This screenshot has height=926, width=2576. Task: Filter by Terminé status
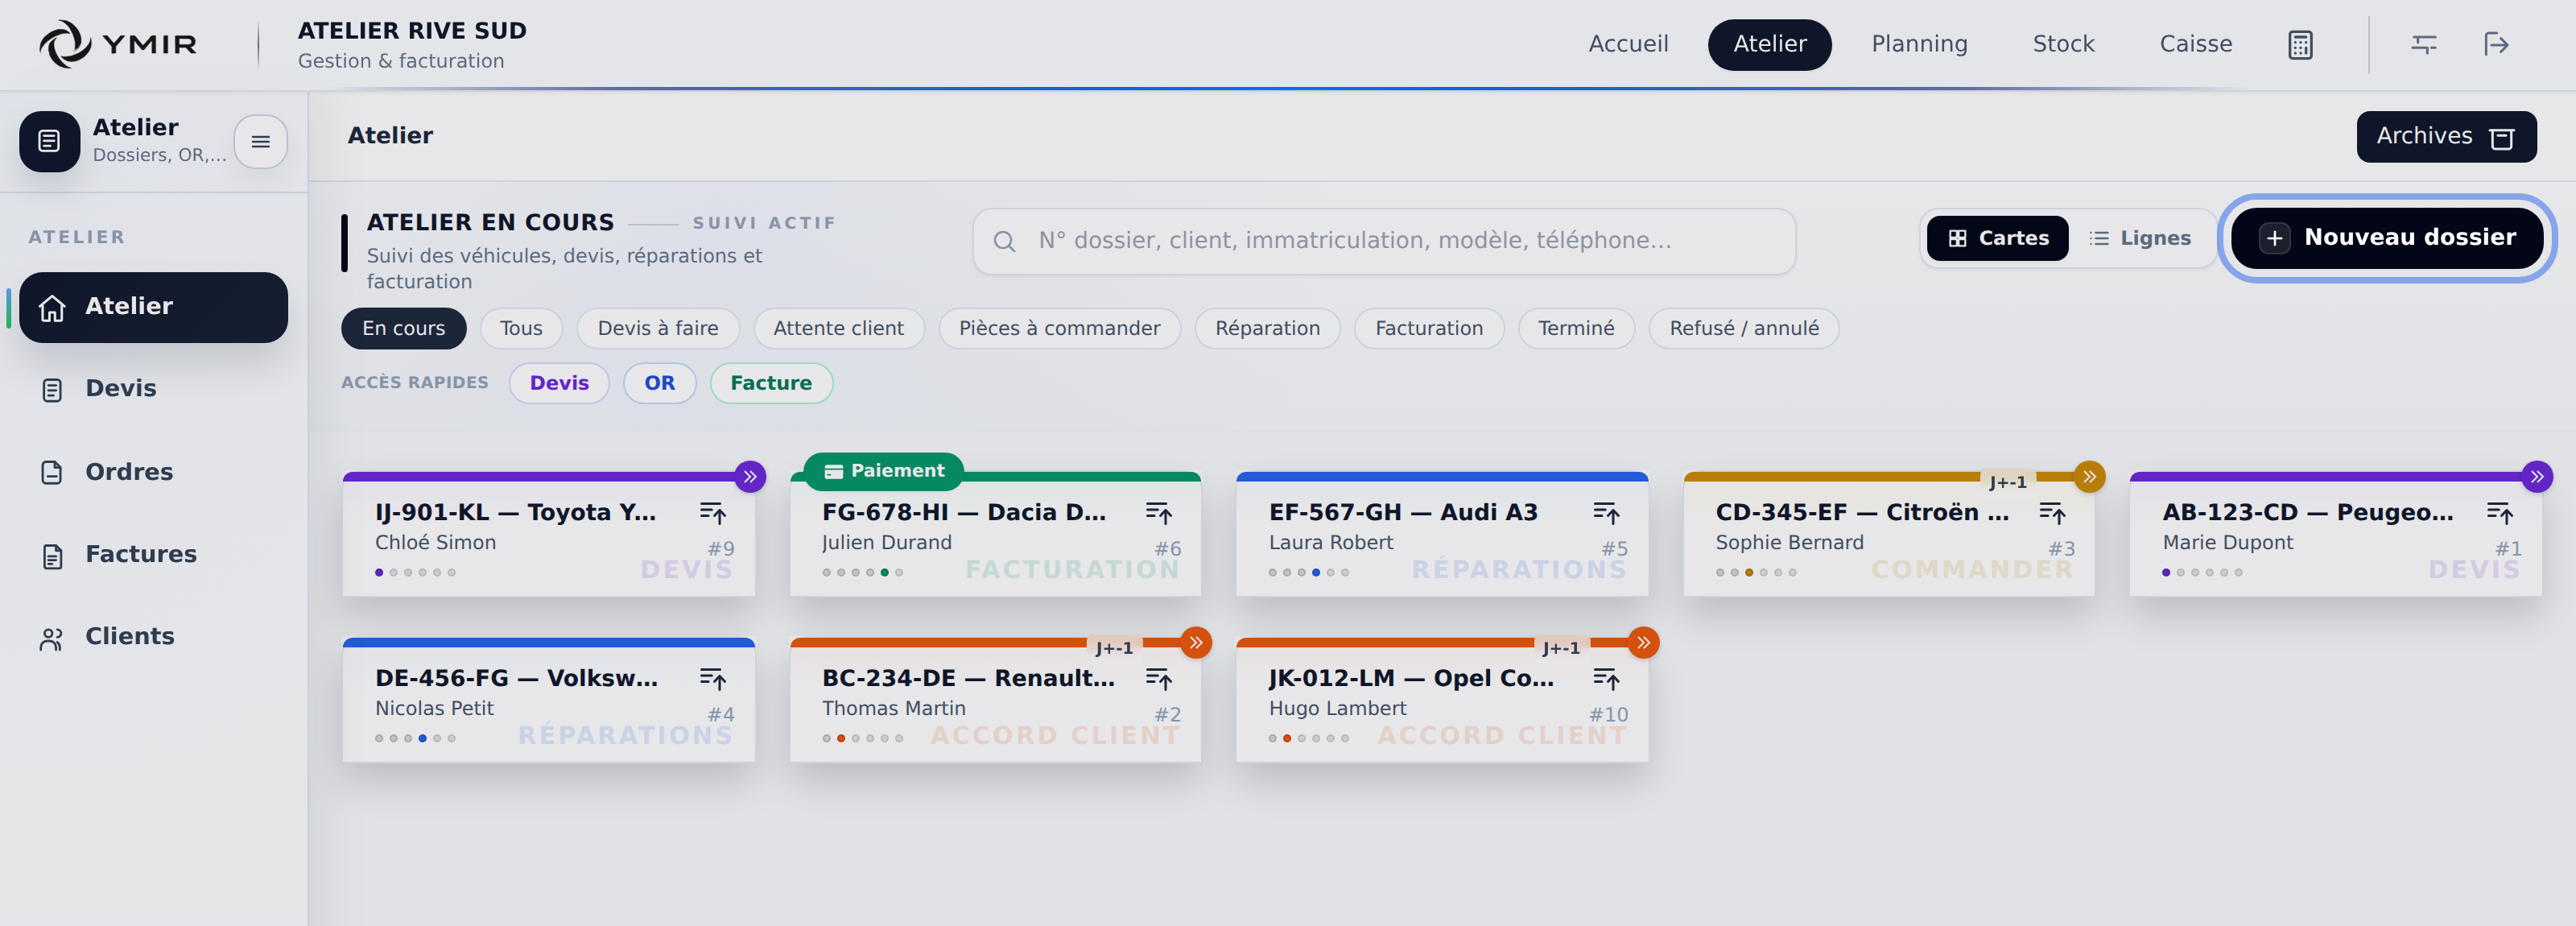[x=1576, y=328]
